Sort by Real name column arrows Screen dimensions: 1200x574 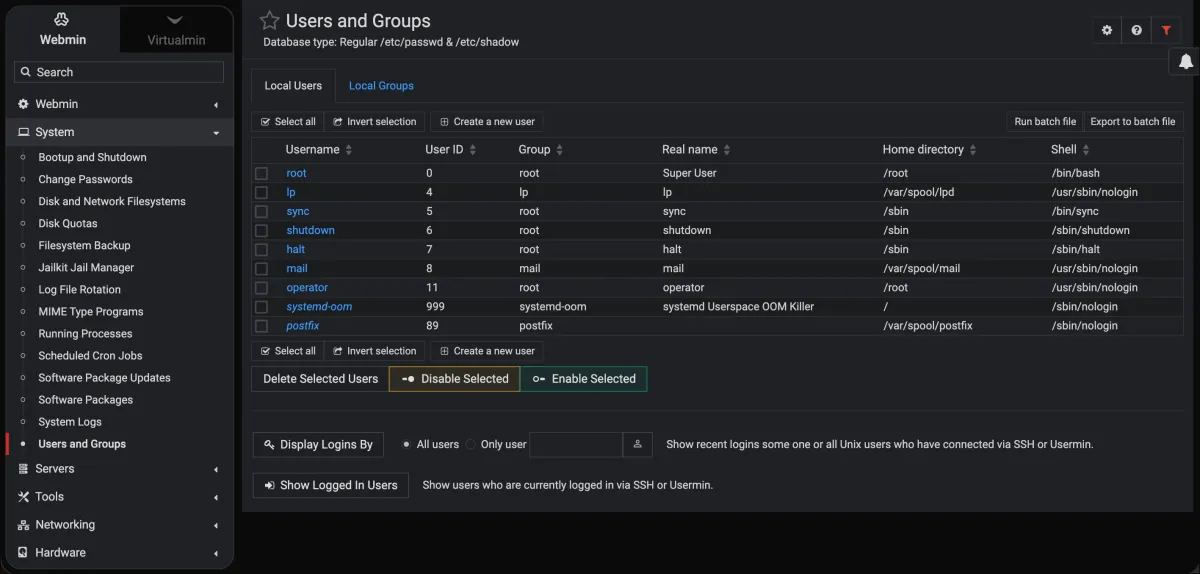(726, 150)
